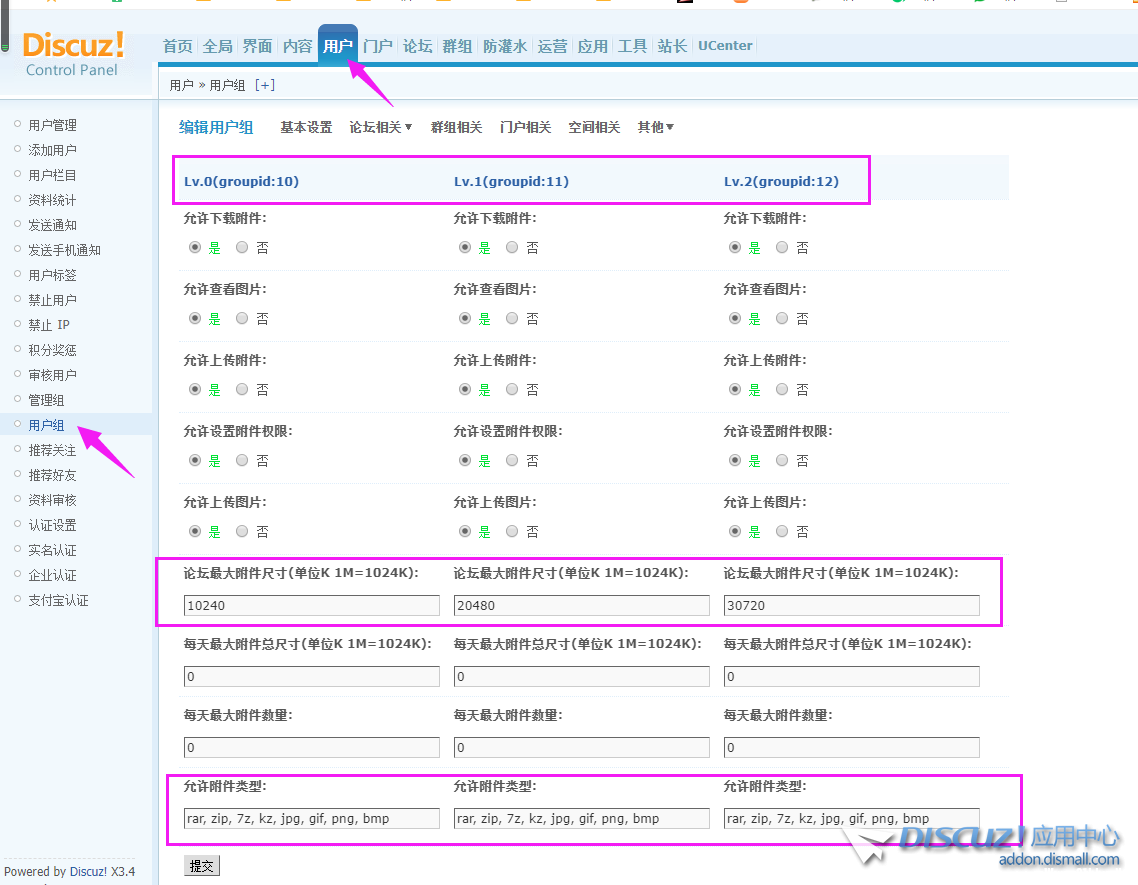This screenshot has height=885, width=1138.
Task: Open the 全局 top navigation tab
Action: (217, 46)
